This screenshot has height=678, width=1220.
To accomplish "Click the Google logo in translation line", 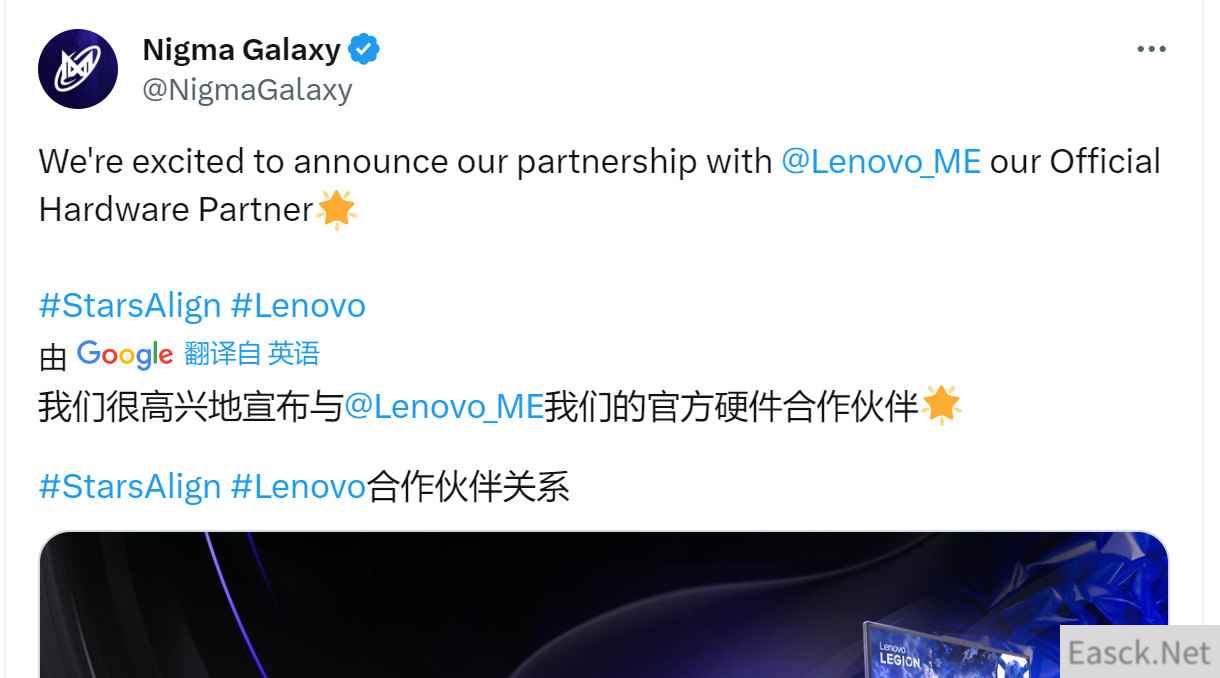I will click(125, 354).
